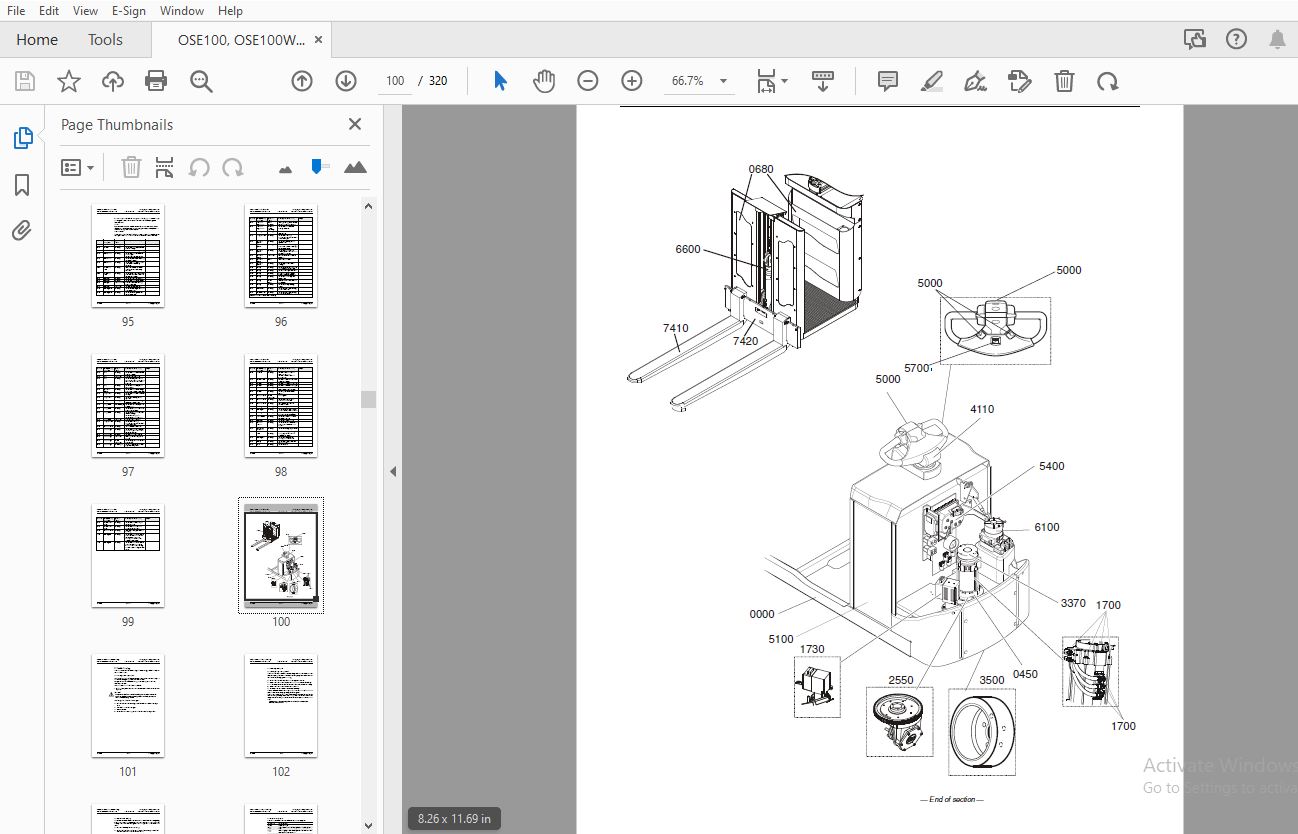Add a sticky note comment
1298x834 pixels.
pos(888,81)
